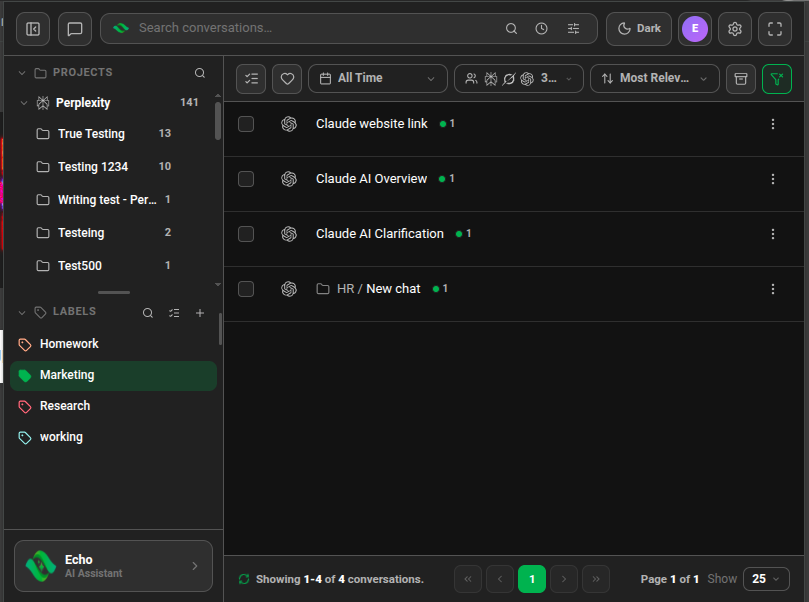The image size is (809, 602).
Task: Go to previous page arrow button
Action: (499, 579)
